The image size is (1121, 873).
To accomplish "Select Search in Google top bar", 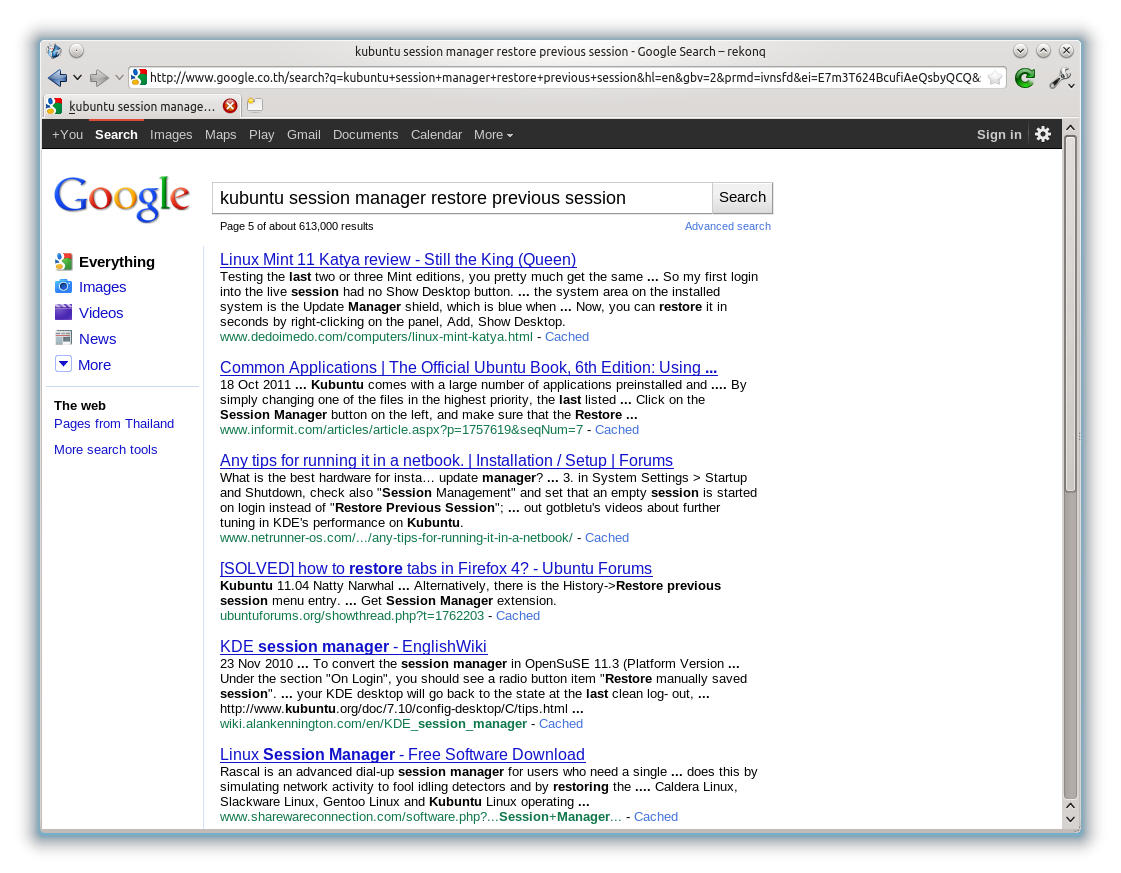I will (x=116, y=134).
